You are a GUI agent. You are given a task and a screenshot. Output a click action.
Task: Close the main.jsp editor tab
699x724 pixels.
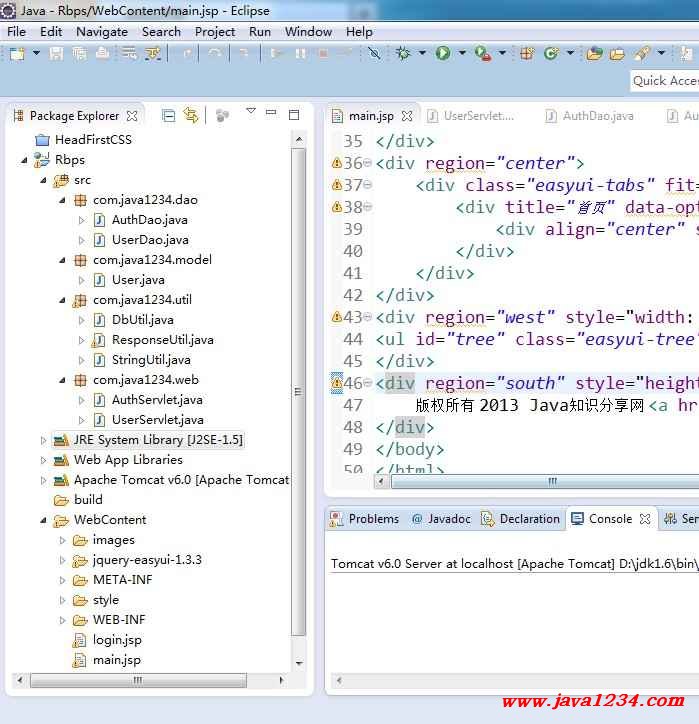click(407, 116)
